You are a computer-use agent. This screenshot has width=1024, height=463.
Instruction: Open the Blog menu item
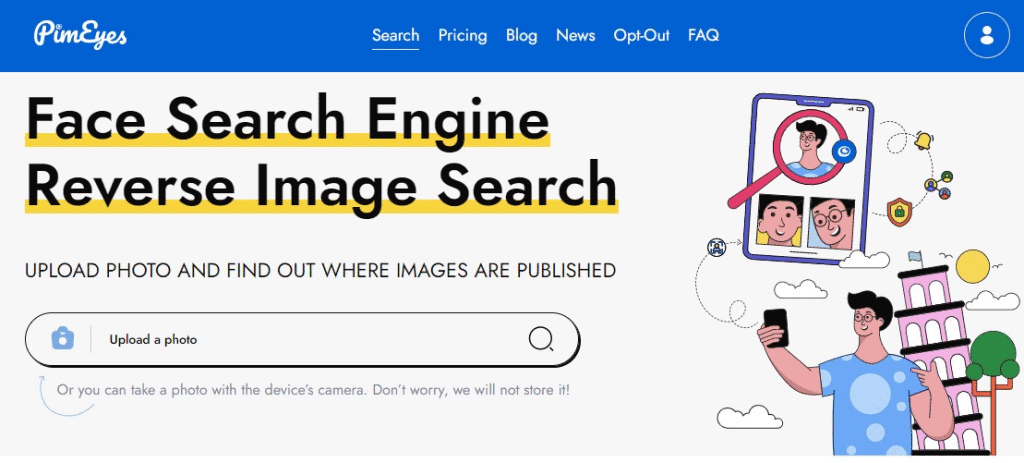(x=521, y=35)
